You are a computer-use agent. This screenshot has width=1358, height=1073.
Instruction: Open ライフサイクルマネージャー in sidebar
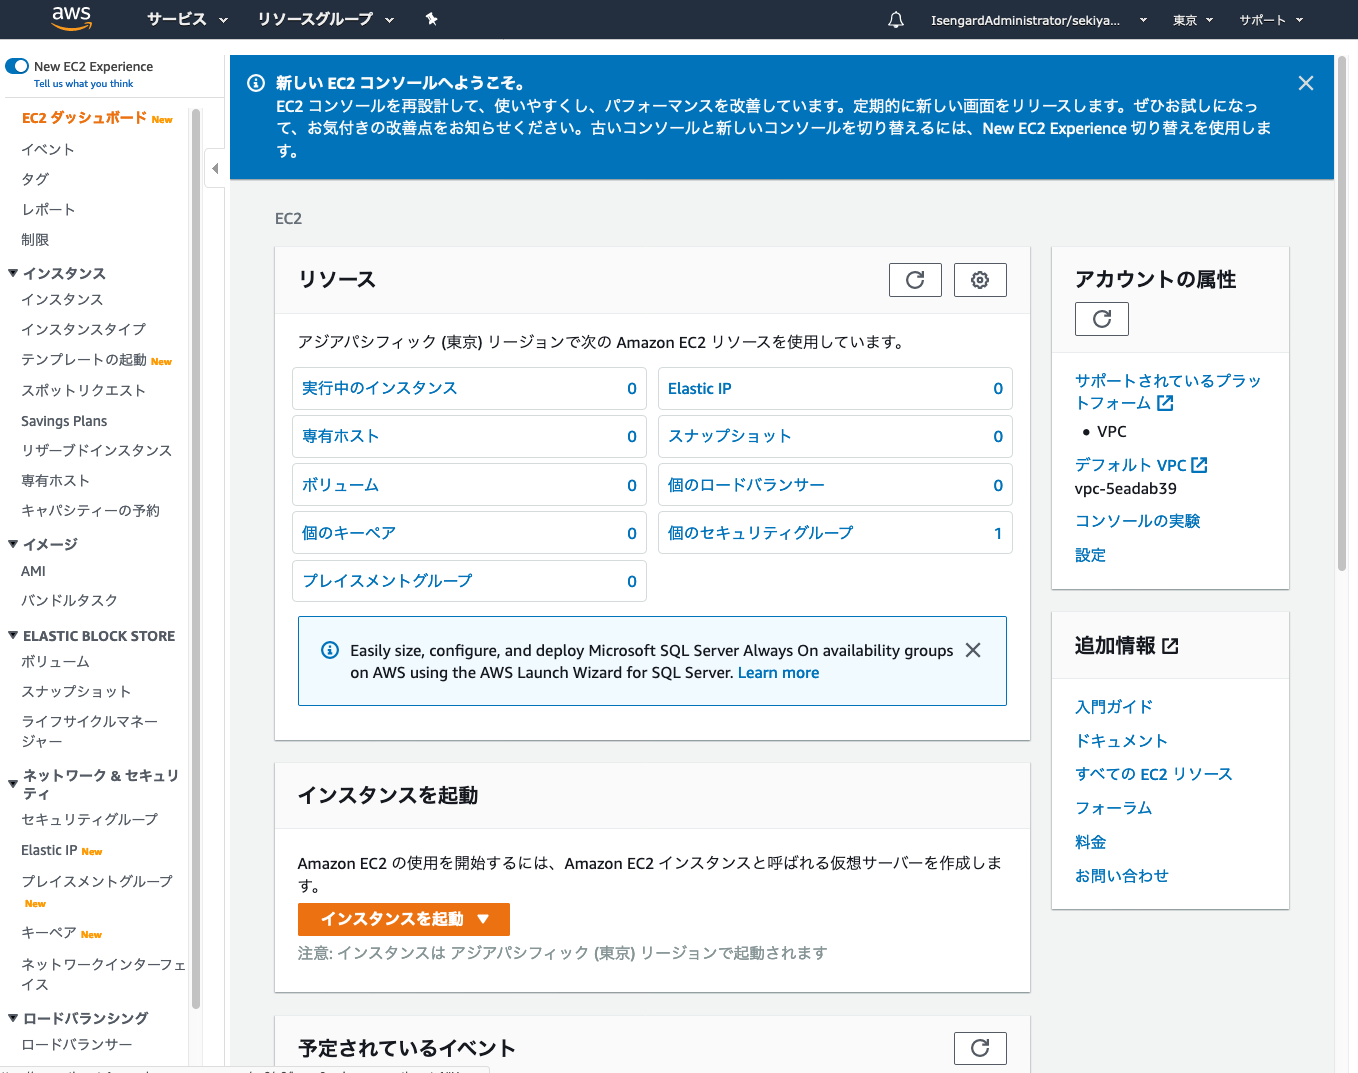[90, 731]
